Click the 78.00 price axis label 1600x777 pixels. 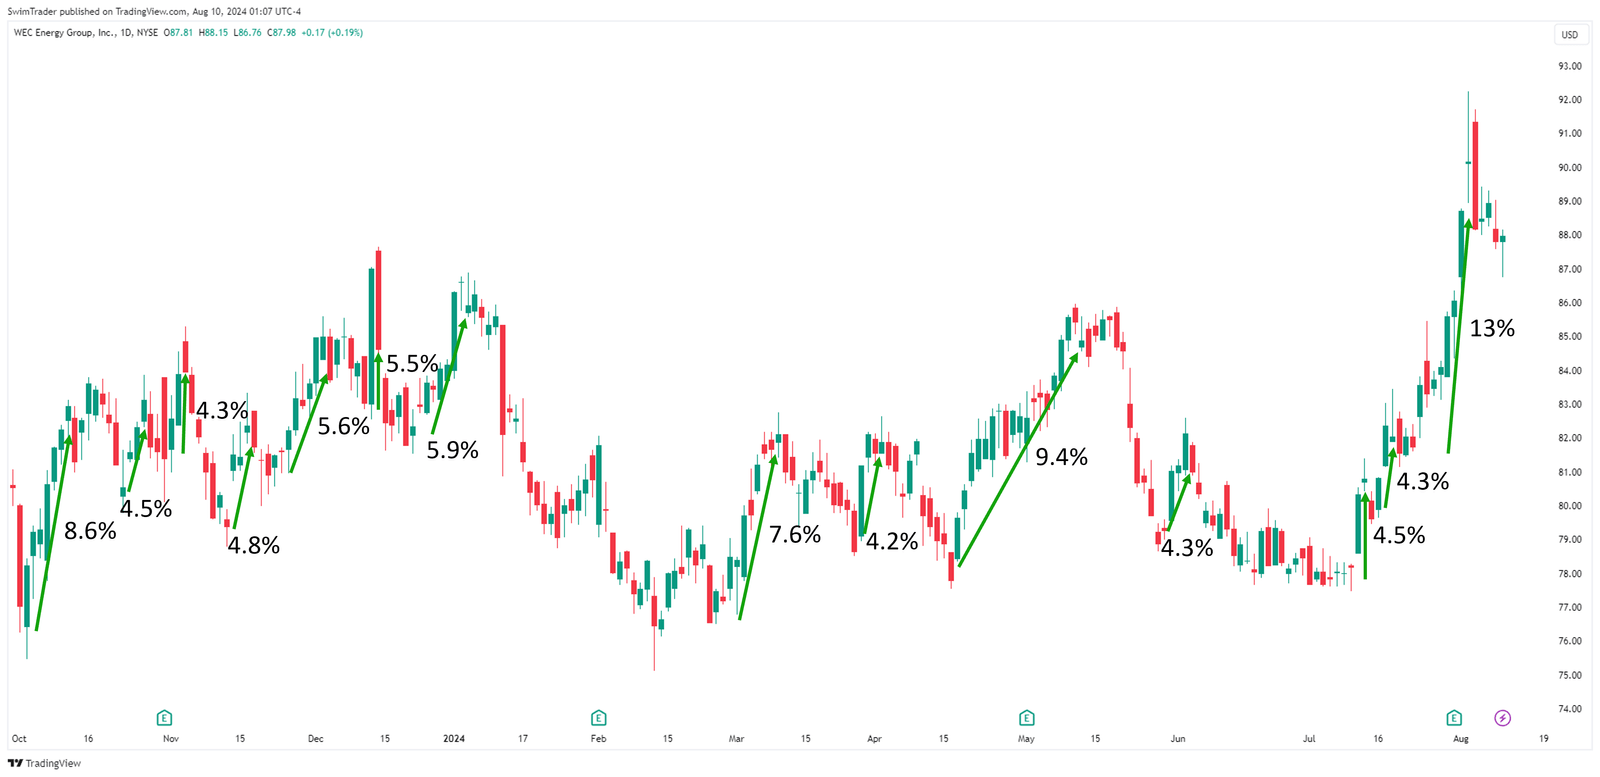[1570, 574]
